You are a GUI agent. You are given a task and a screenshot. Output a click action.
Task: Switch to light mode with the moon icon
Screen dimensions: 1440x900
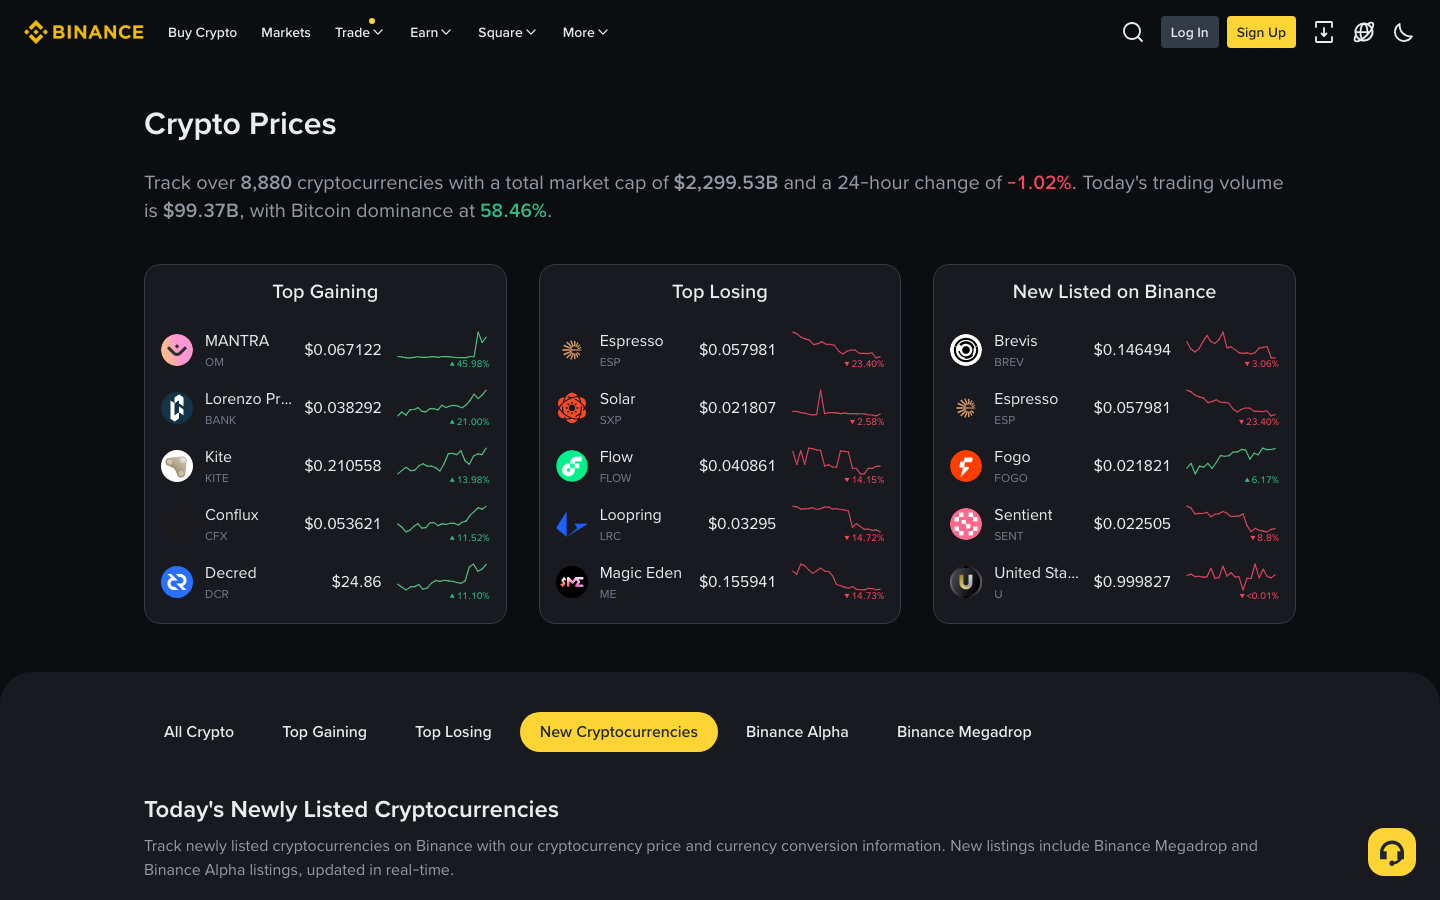pyautogui.click(x=1403, y=32)
